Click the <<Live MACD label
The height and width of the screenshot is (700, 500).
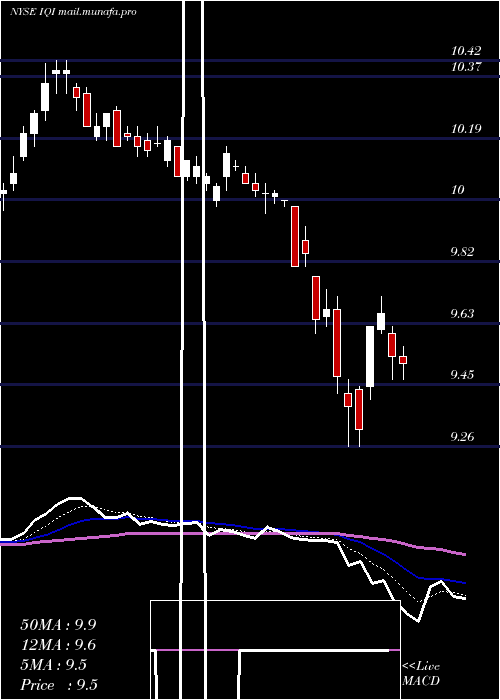click(421, 674)
